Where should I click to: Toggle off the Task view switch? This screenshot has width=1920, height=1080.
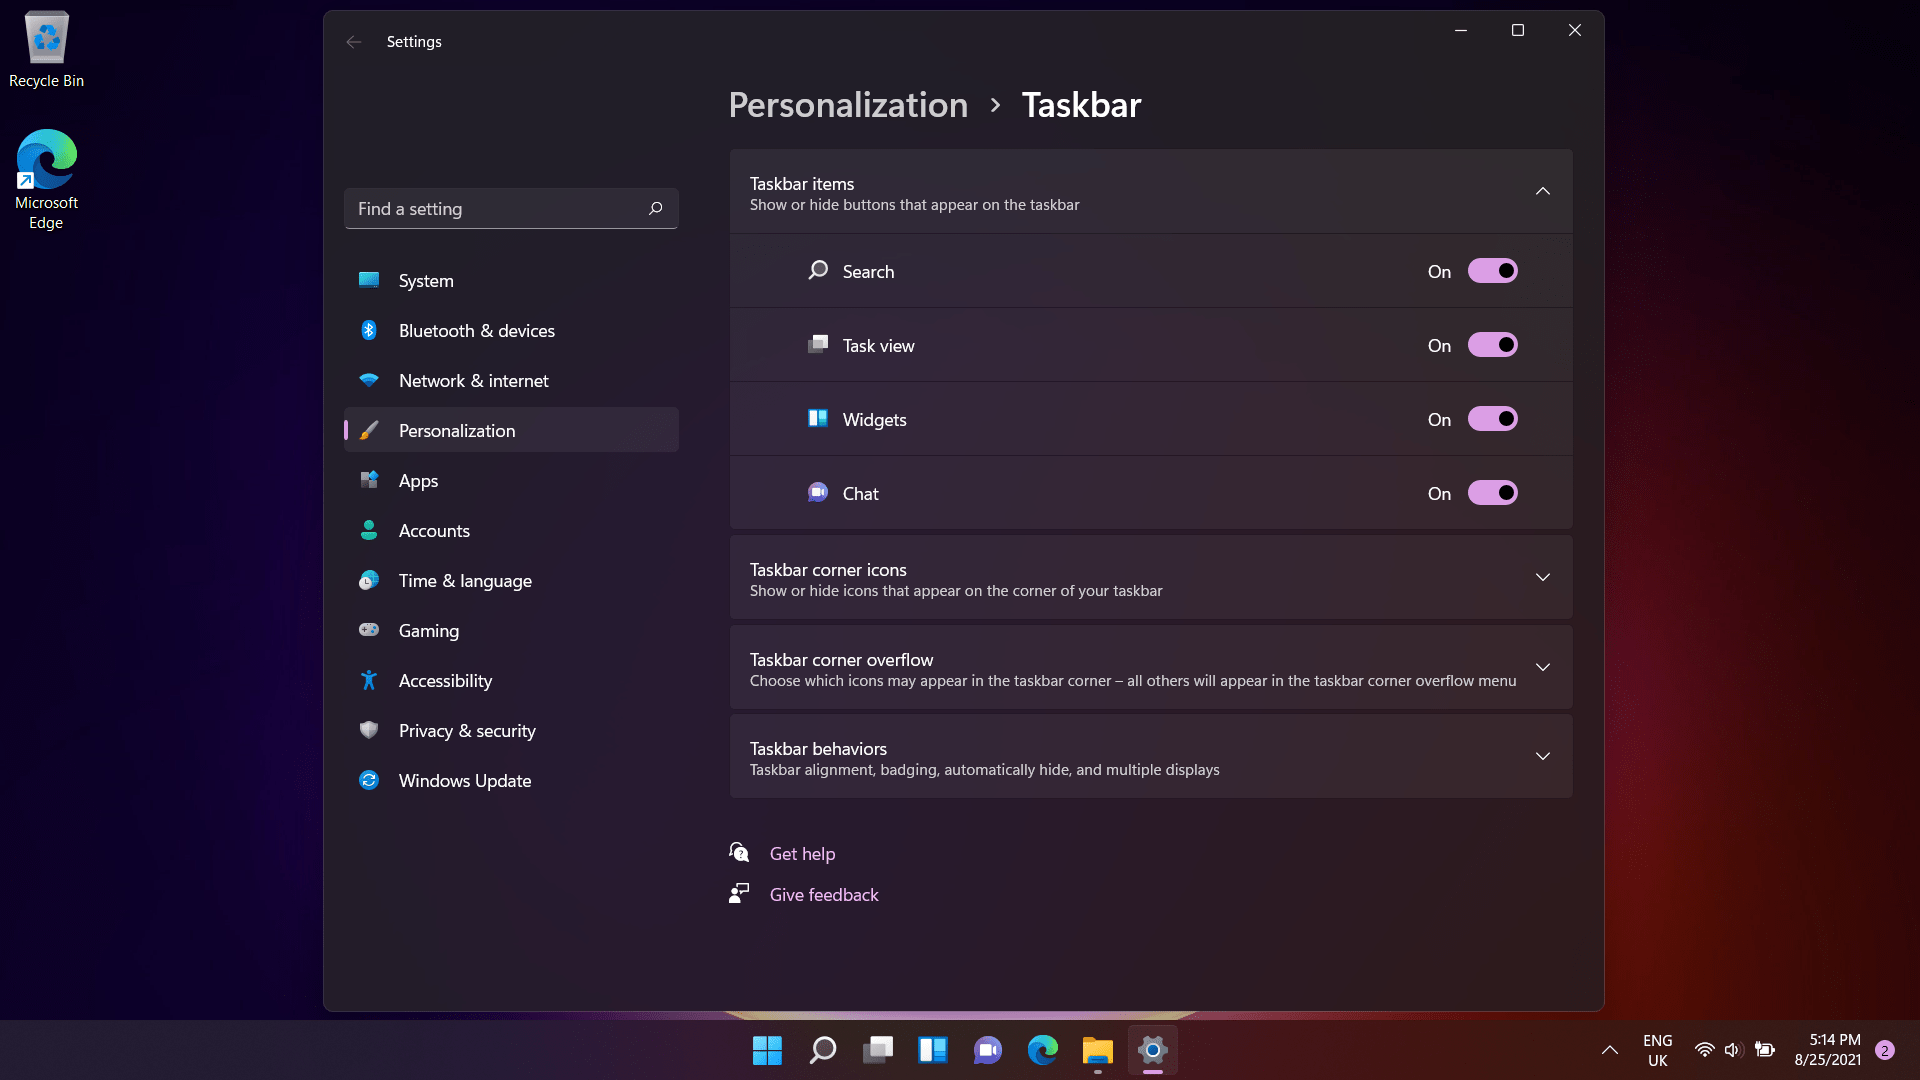point(1492,345)
